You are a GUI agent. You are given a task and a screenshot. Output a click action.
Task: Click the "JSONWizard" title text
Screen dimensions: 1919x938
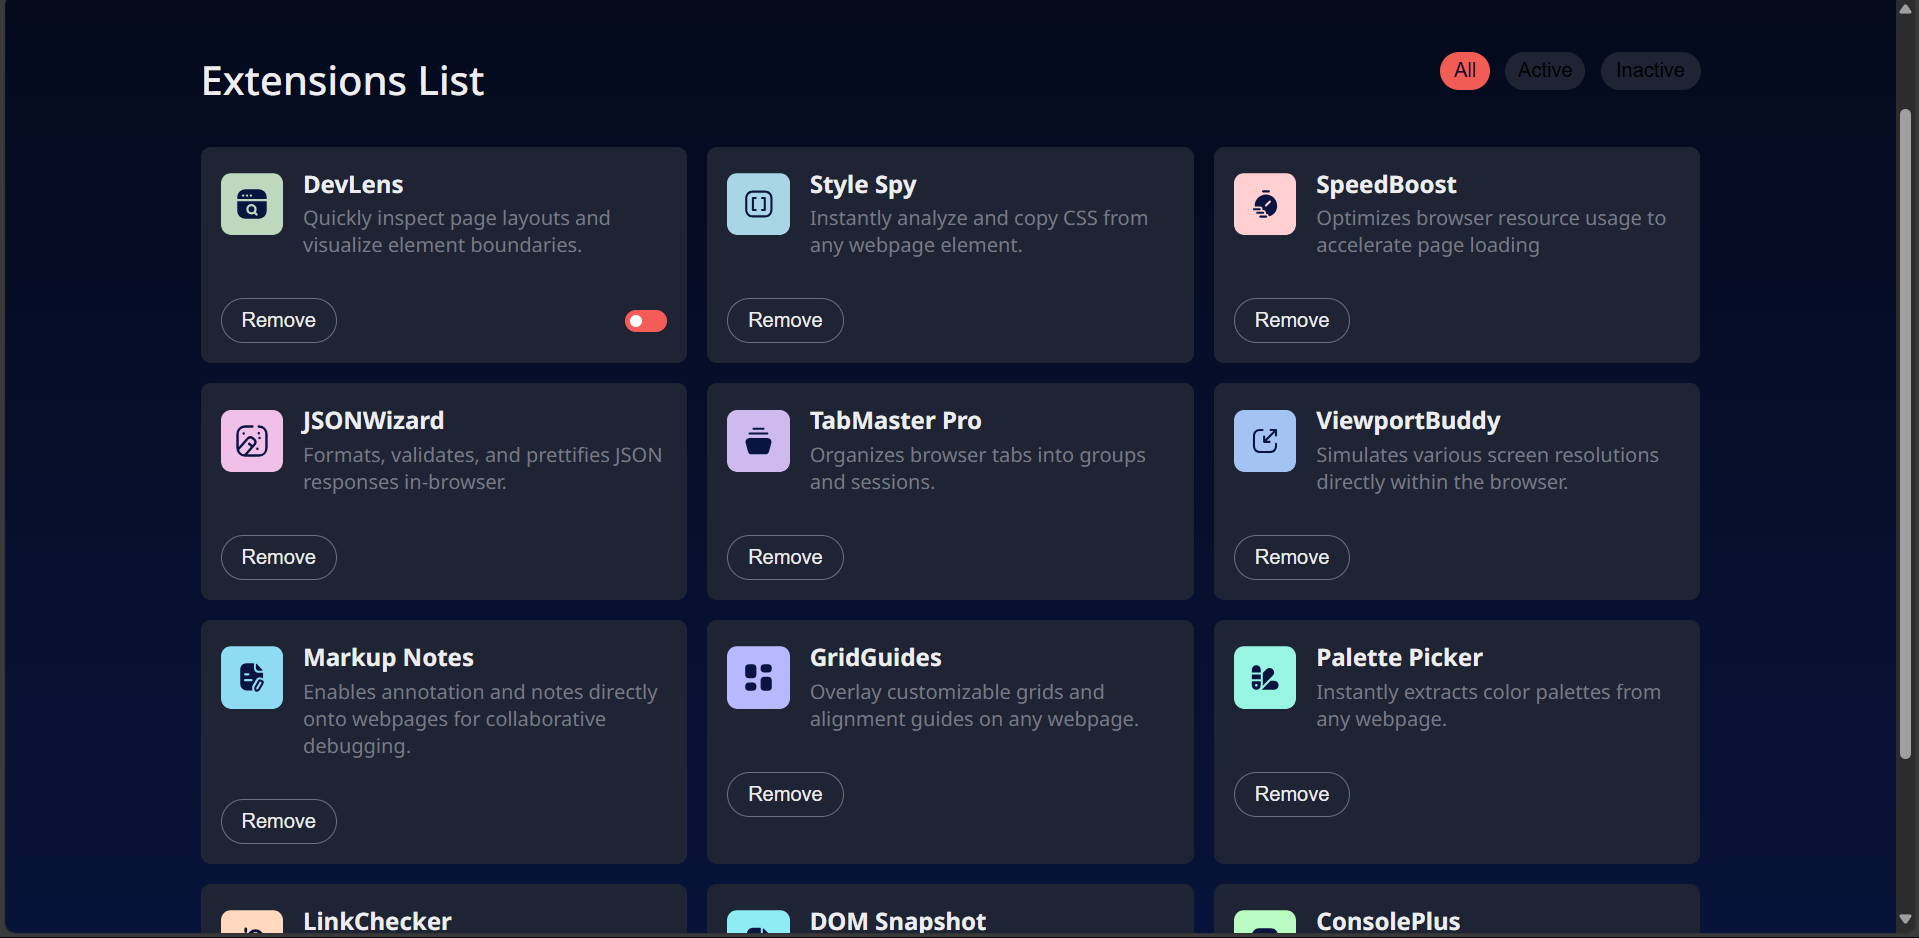click(373, 421)
